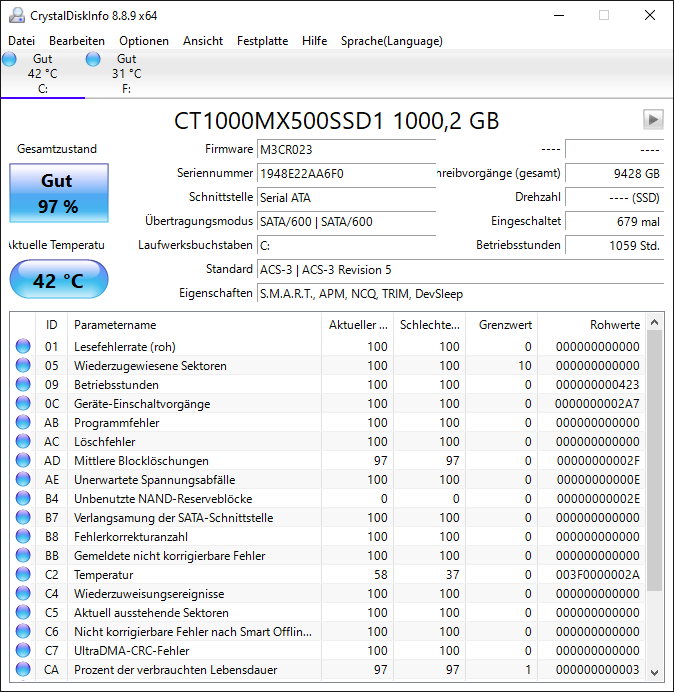Click status orb for Geräte-Einschaltvorgänge row
The height and width of the screenshot is (692, 674).
(x=23, y=403)
